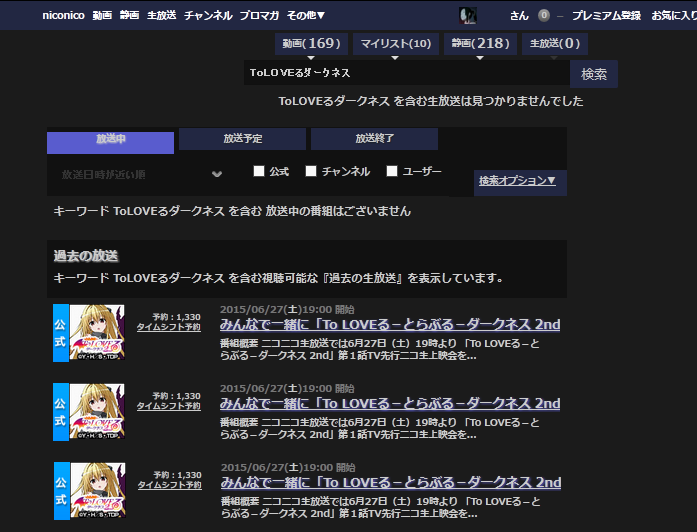Click the 検索 search button
Viewport: 697px width, 532px height.
(x=594, y=74)
